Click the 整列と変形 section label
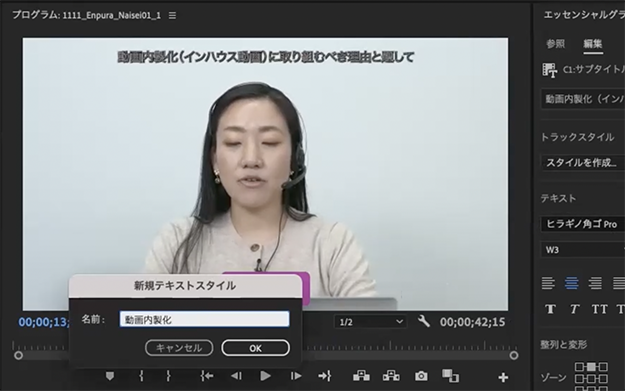Screen dimensions: 625x391 (x=564, y=344)
